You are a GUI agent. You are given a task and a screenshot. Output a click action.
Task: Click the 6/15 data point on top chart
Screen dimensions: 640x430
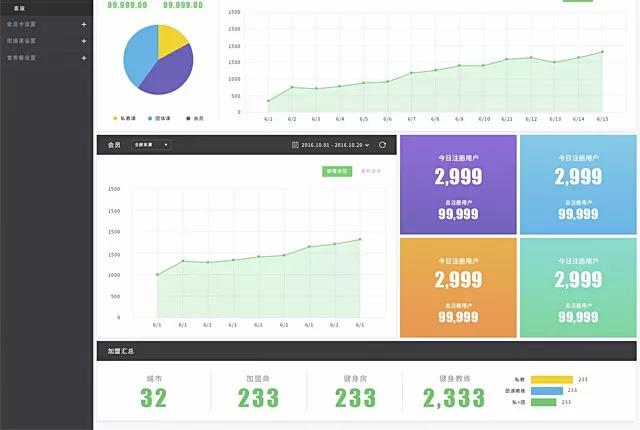602,52
